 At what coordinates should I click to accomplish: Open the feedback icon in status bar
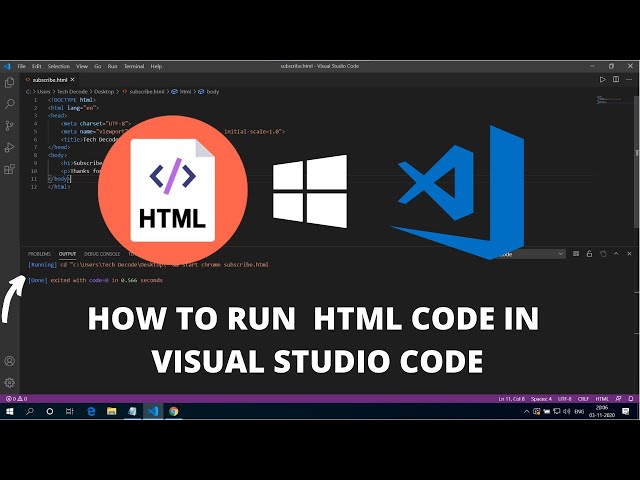click(x=619, y=399)
